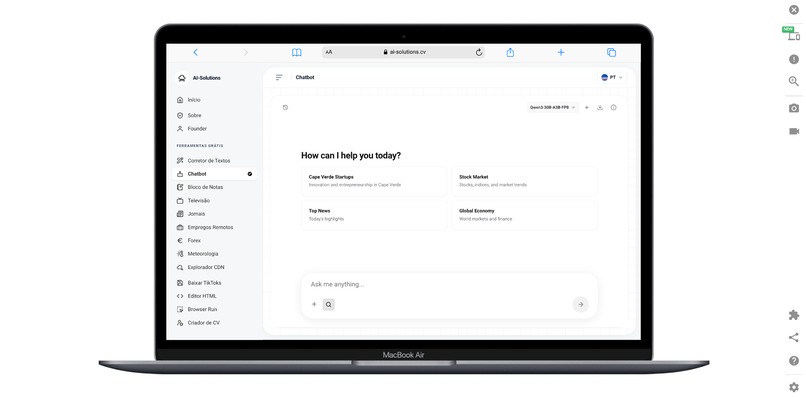Click the exclamation alert icon

click(x=794, y=59)
